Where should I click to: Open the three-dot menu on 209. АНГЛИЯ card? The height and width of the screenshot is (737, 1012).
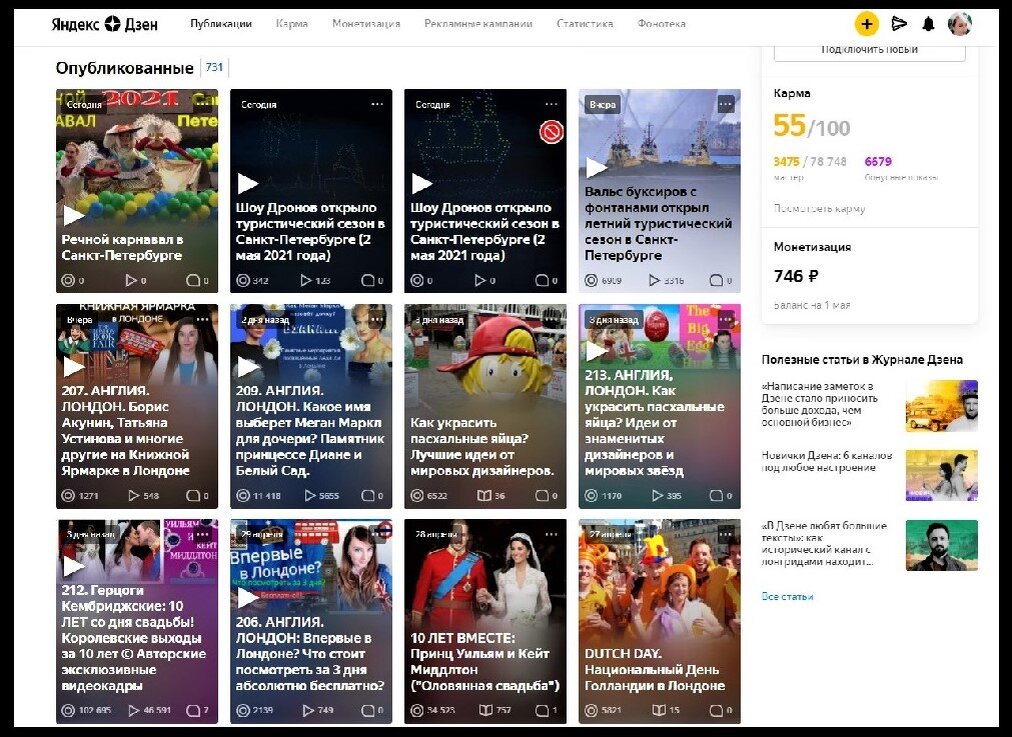[x=377, y=319]
